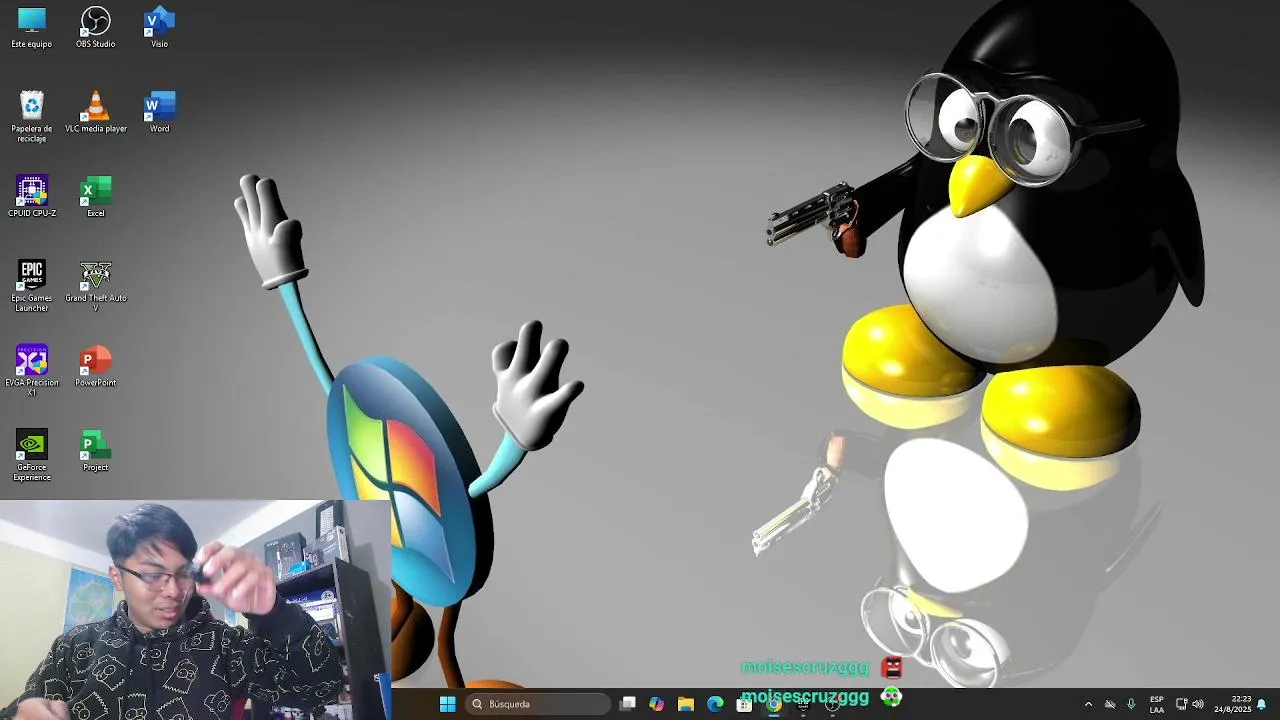Open OBS Studio shortcut
This screenshot has height=720, width=1280.
coord(96,27)
